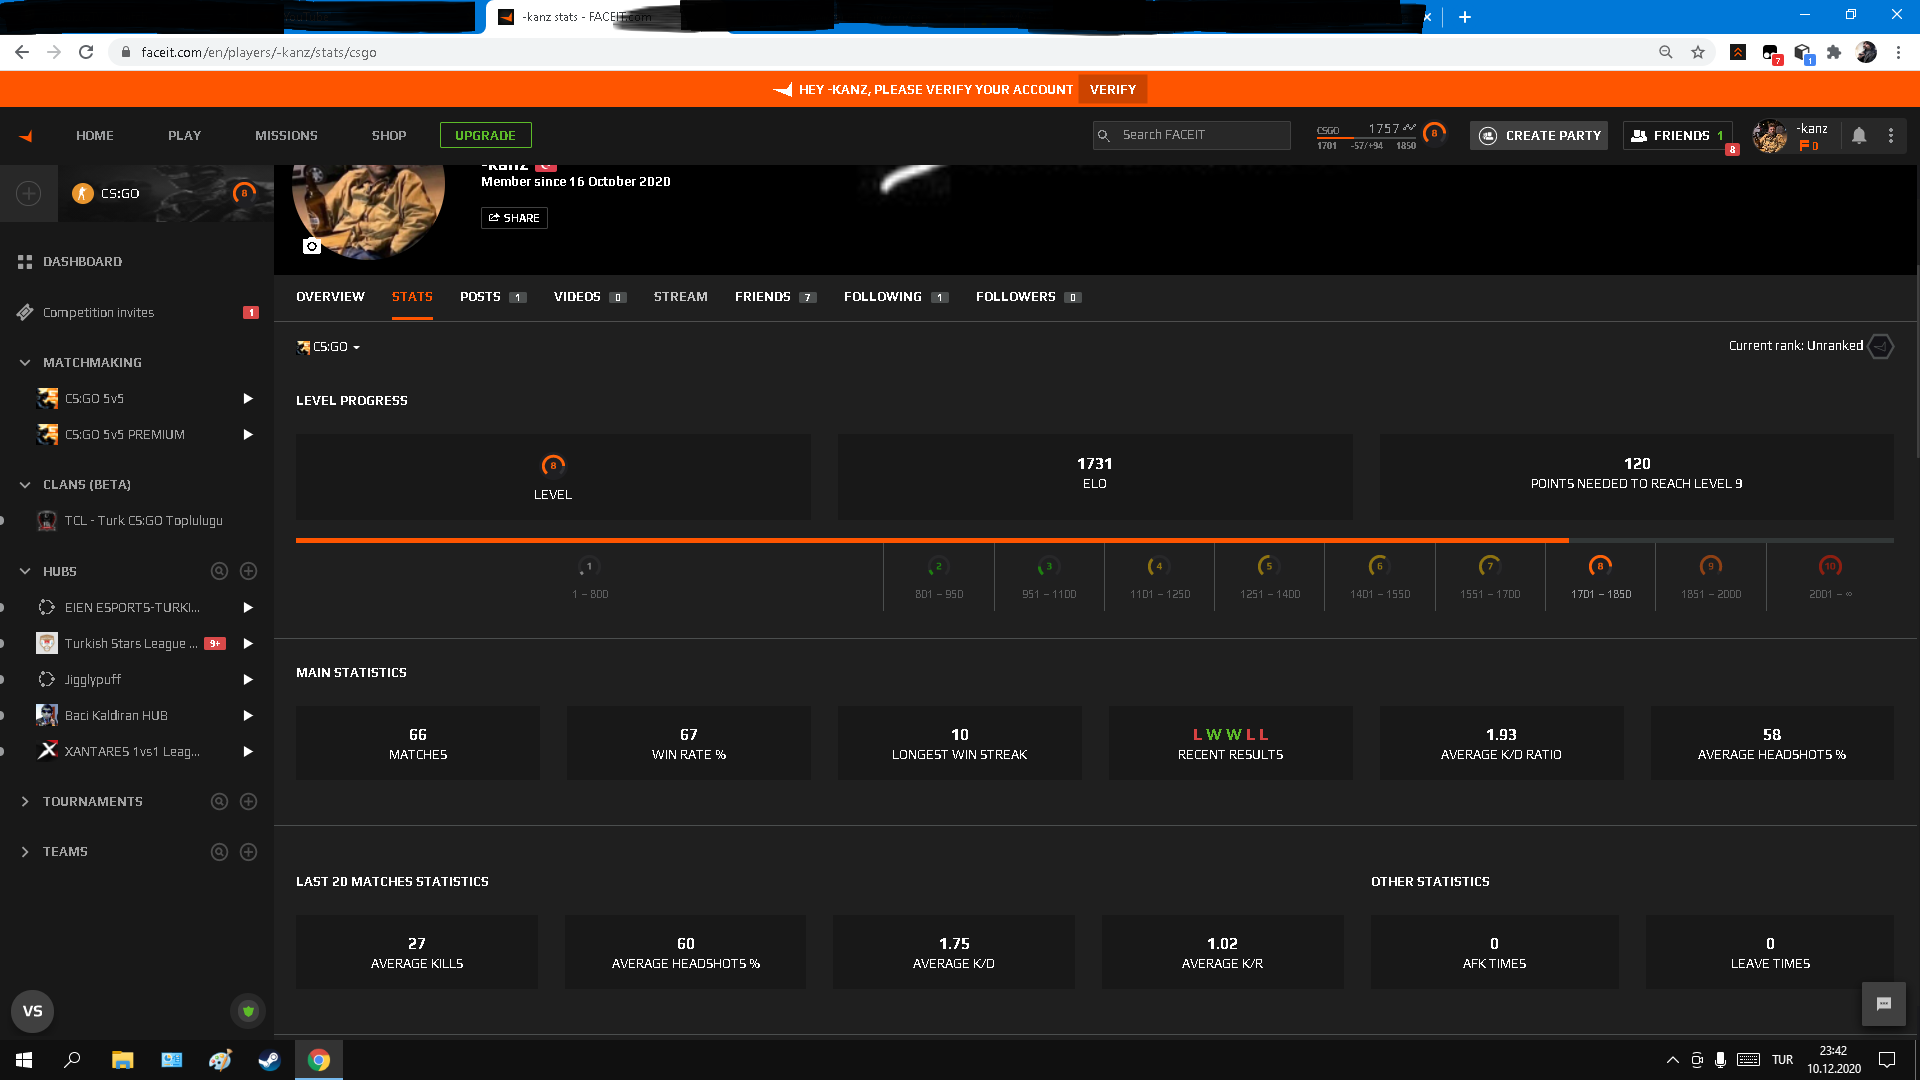Click the add game plus icon
This screenshot has width=1920, height=1080.
click(29, 193)
